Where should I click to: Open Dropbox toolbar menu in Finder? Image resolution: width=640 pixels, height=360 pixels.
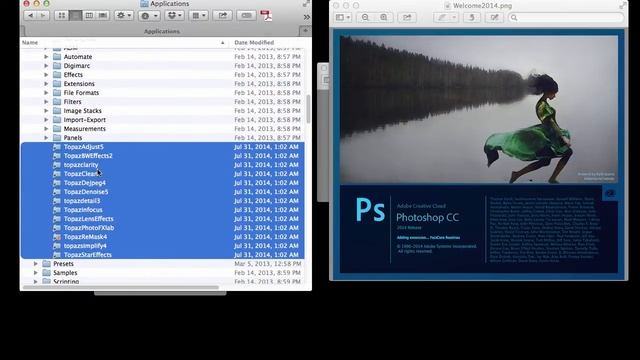point(175,16)
